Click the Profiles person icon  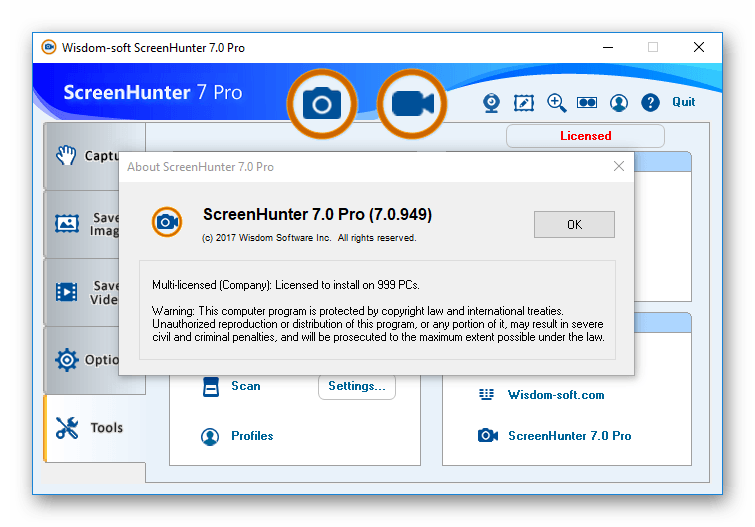[x=210, y=436]
